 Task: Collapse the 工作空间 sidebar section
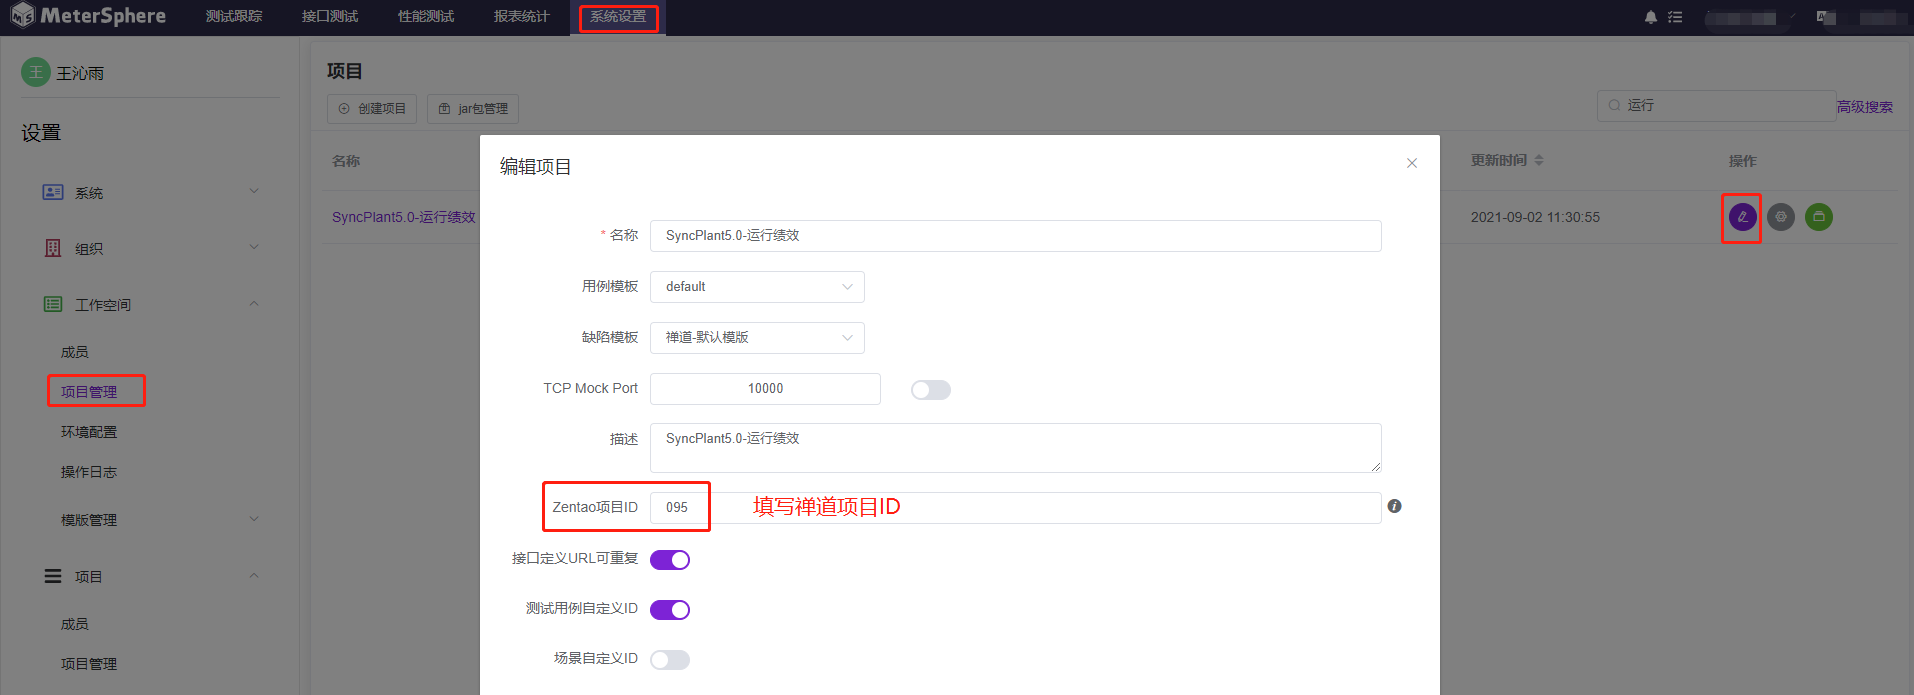click(254, 303)
